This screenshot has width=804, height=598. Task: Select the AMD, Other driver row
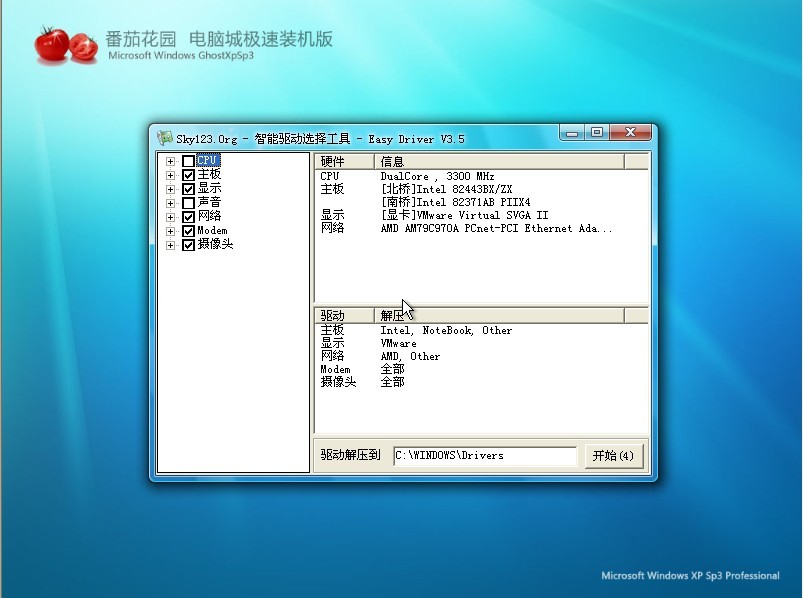pyautogui.click(x=481, y=356)
